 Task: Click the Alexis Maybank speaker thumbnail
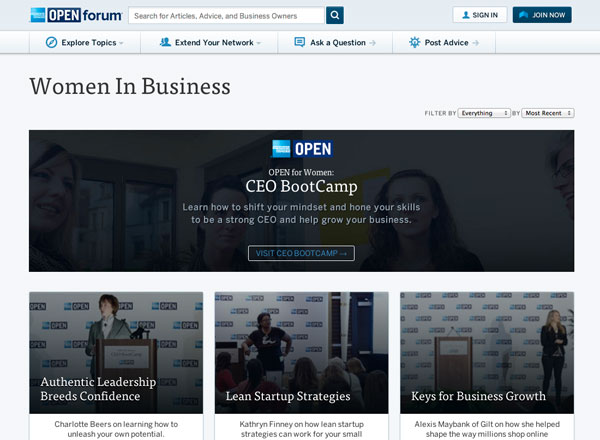coord(487,353)
